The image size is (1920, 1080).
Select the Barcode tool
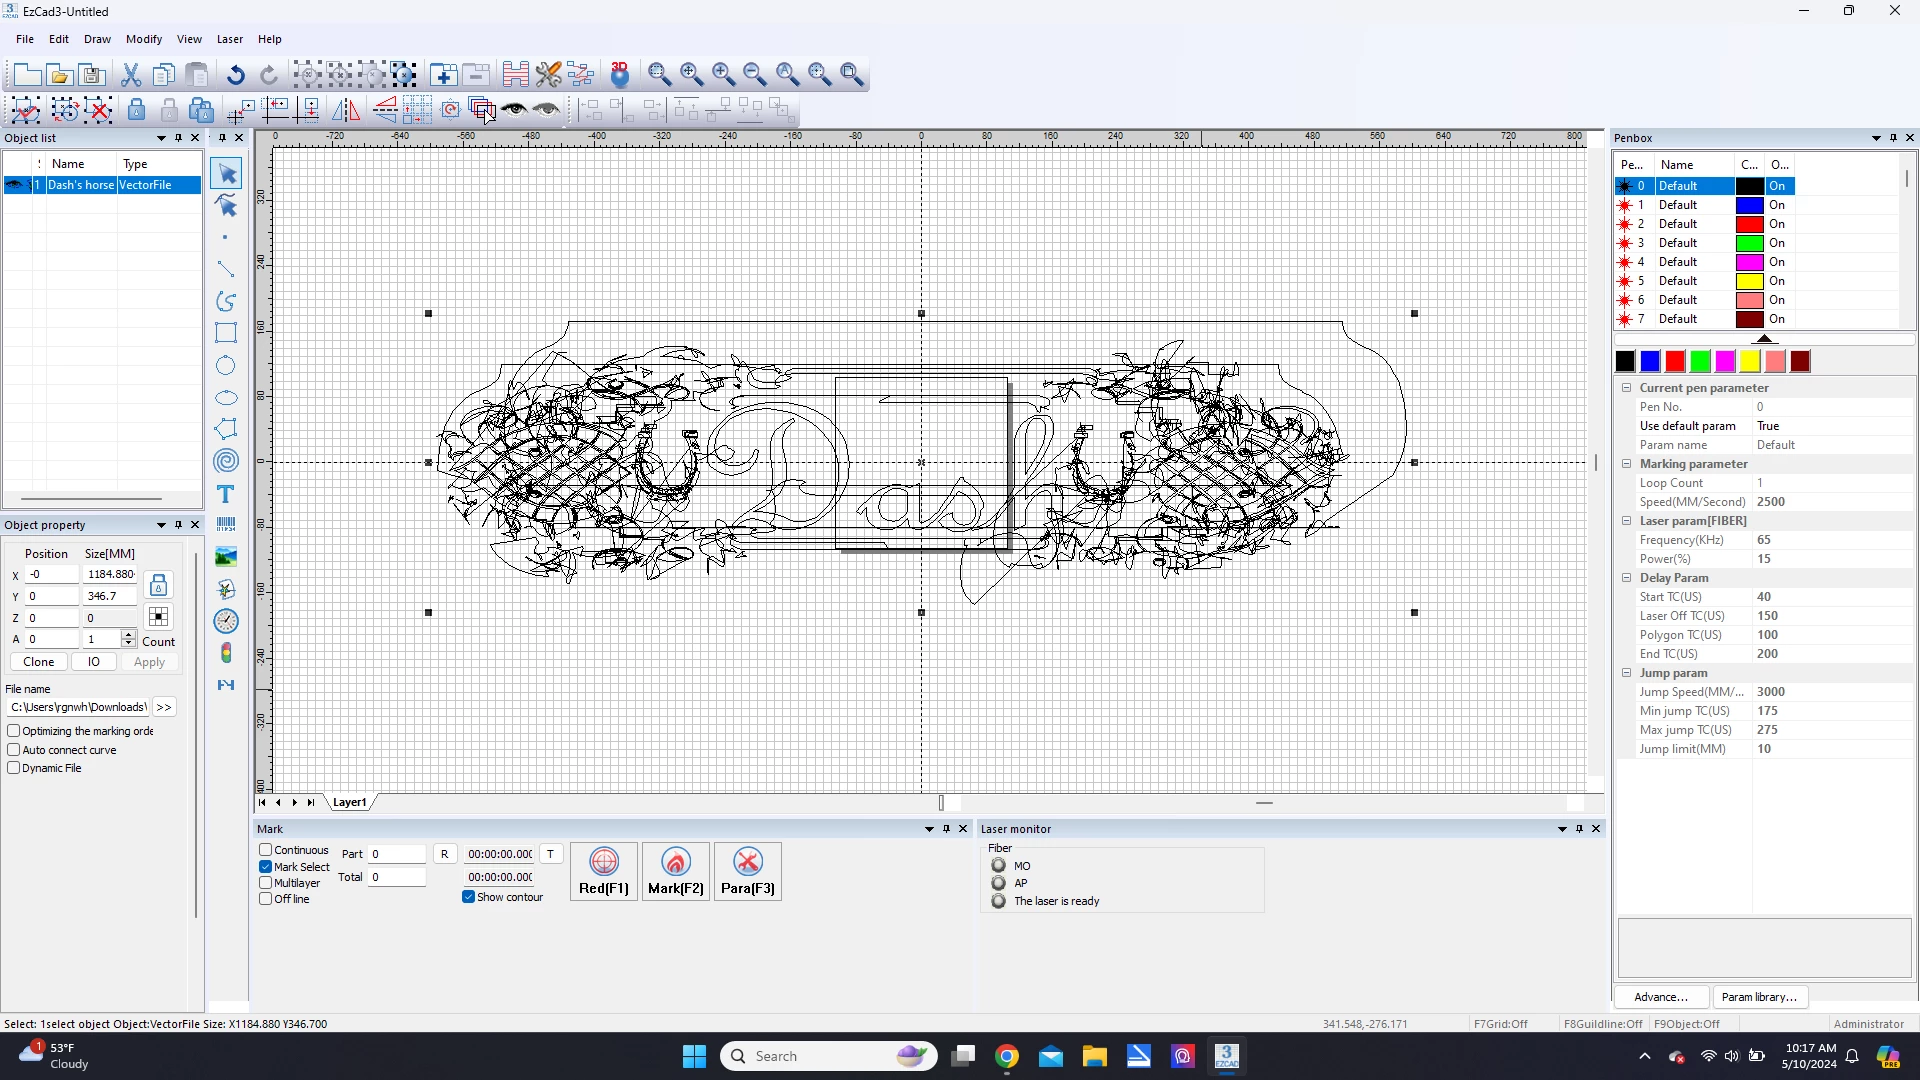[226, 524]
